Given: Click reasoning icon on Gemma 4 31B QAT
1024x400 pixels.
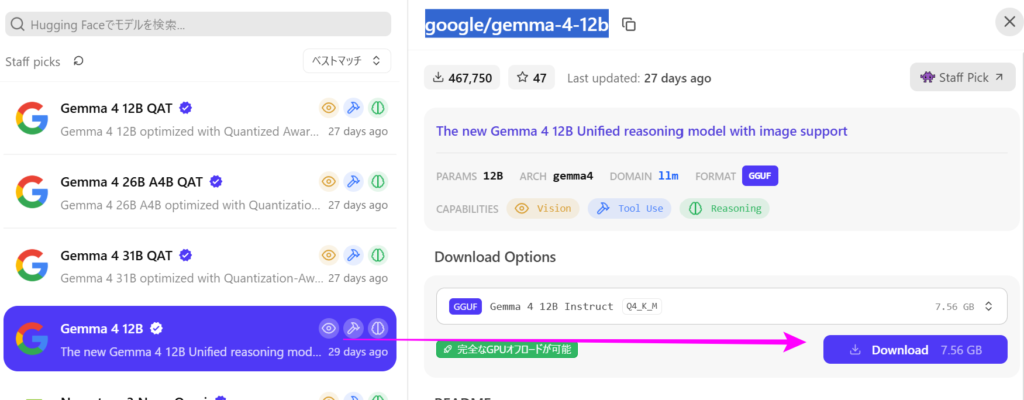Looking at the screenshot, I should click(377, 255).
